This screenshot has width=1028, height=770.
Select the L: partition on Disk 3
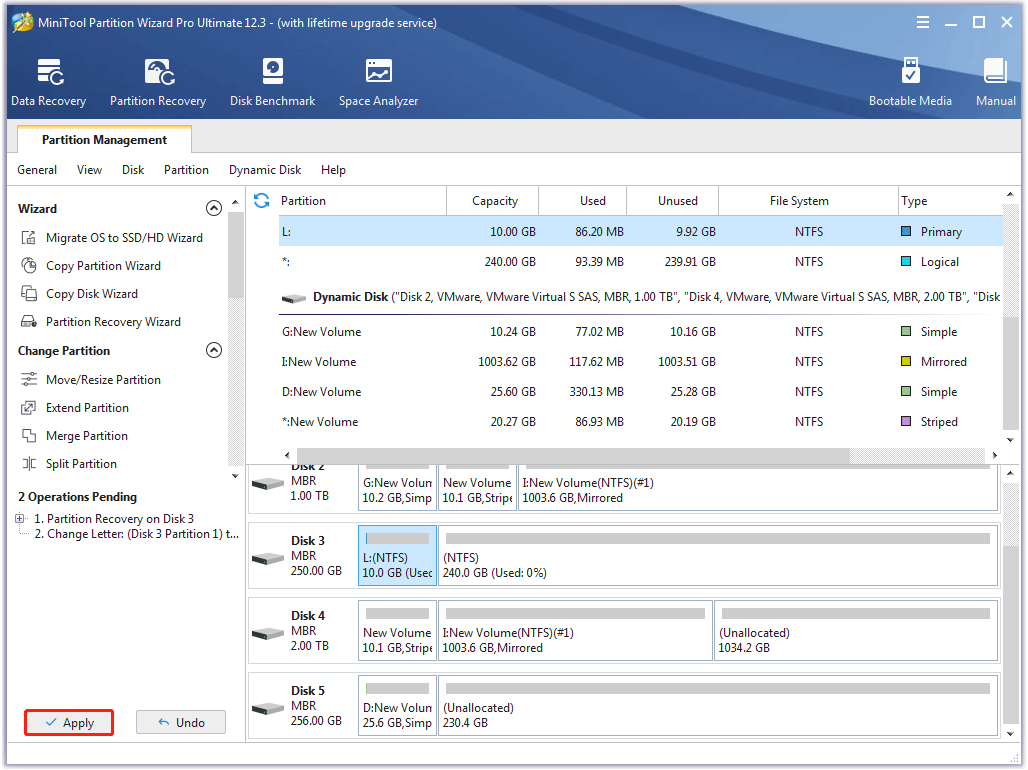pyautogui.click(x=396, y=555)
